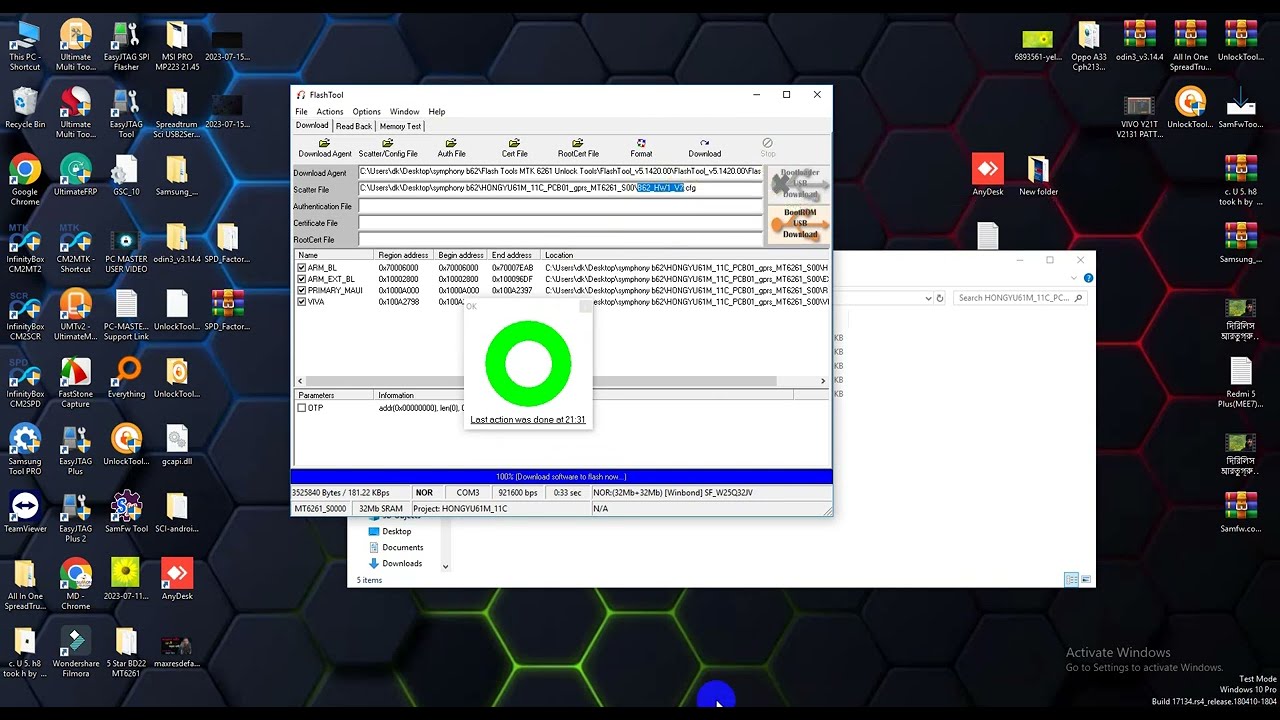Click the Scatter File path field

[x=560, y=188]
